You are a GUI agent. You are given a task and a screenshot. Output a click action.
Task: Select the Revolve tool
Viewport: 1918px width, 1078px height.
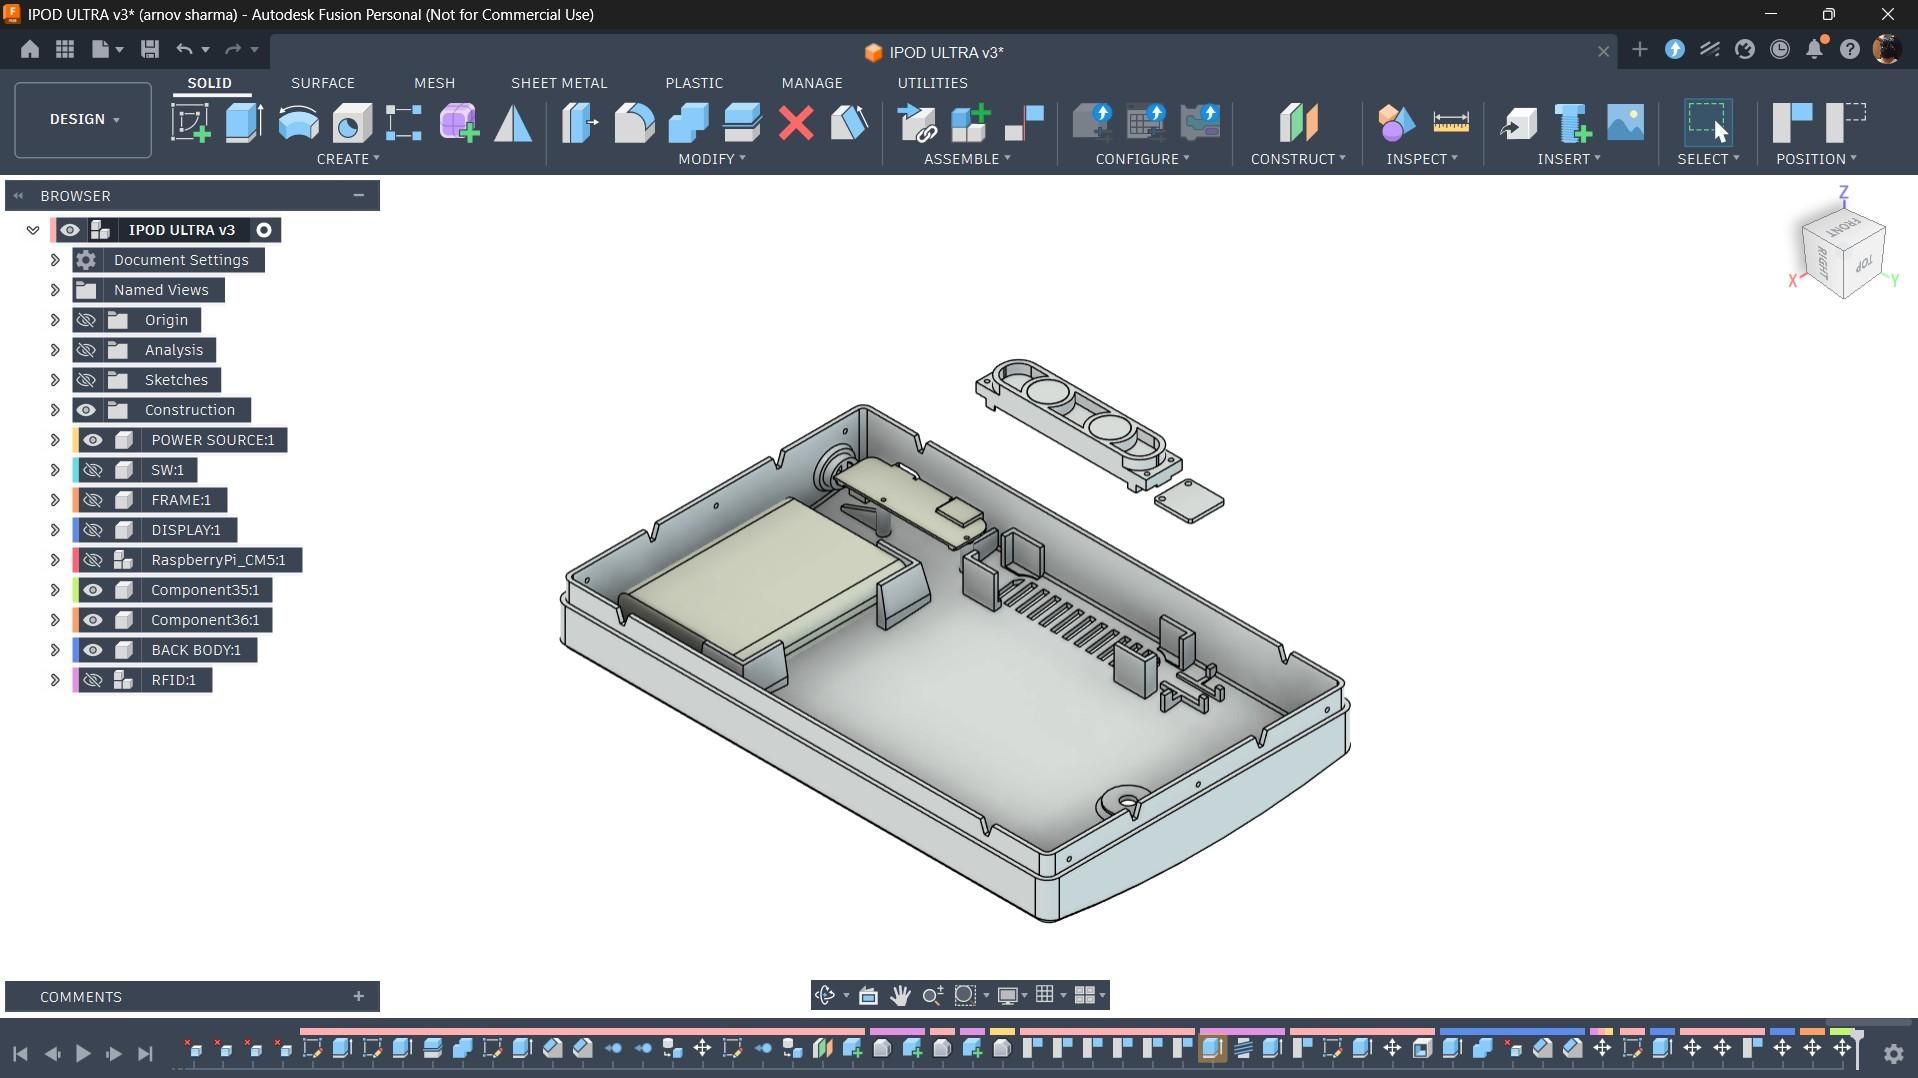[x=298, y=123]
